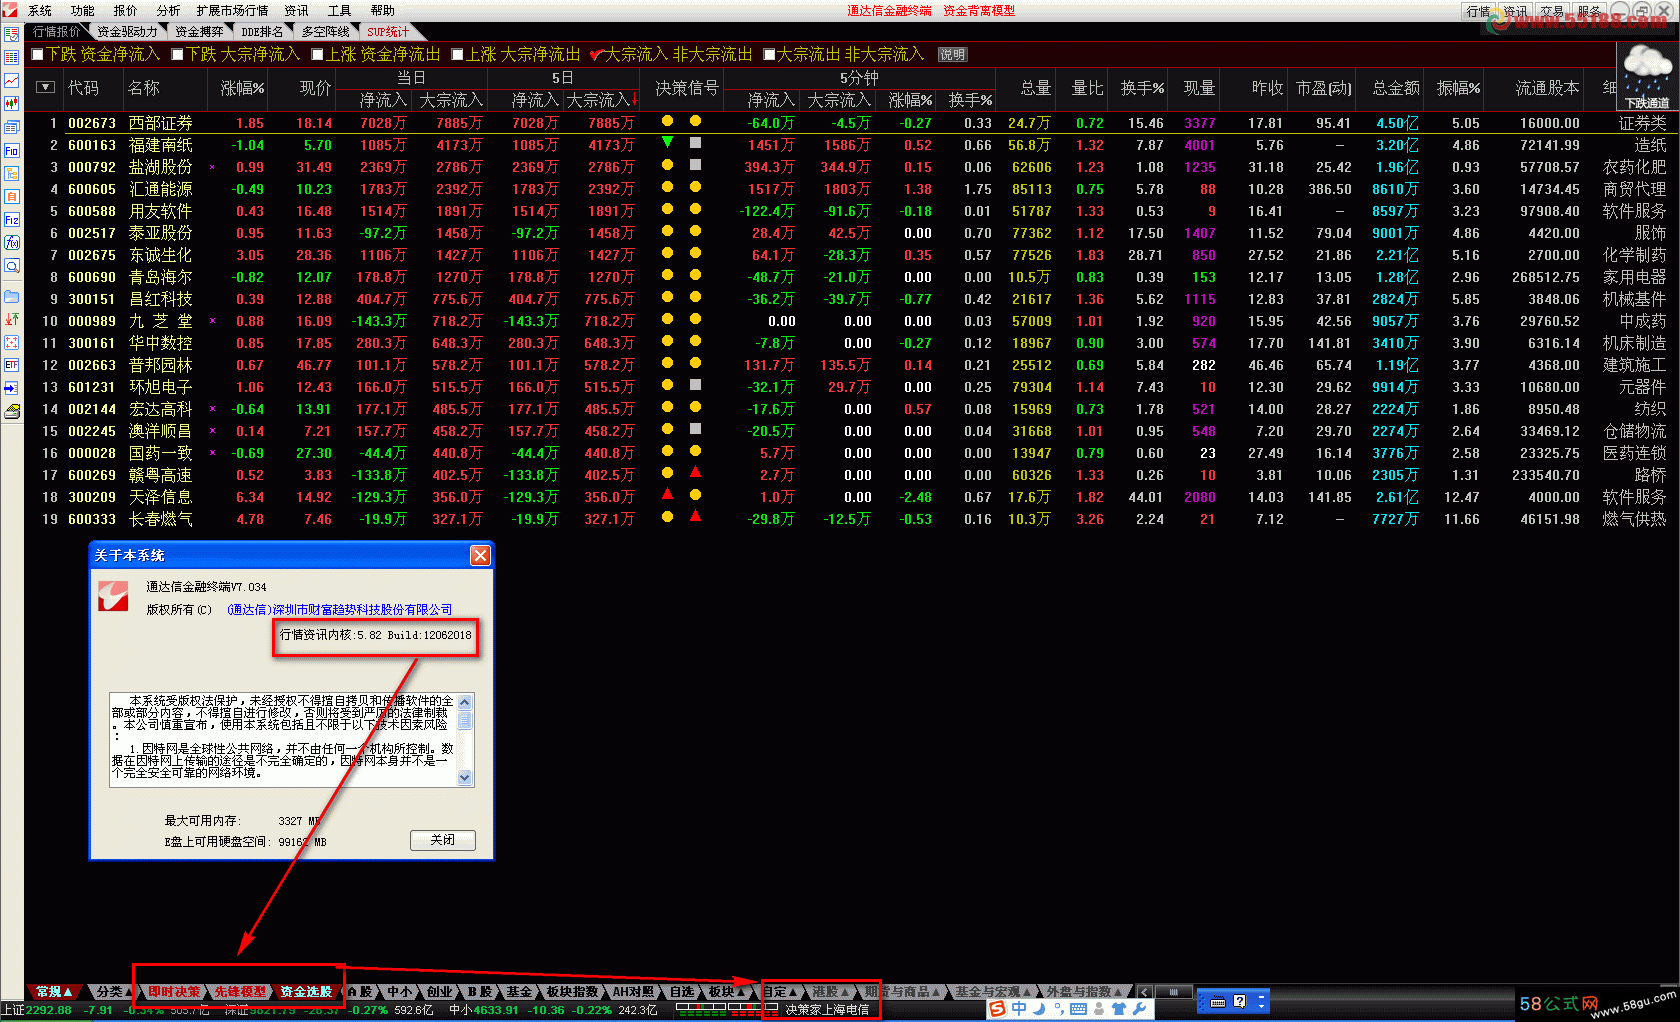Viewport: 1680px width, 1022px height.
Task: Enable 下跌 资金净流入 checkbox
Action: tap(38, 54)
